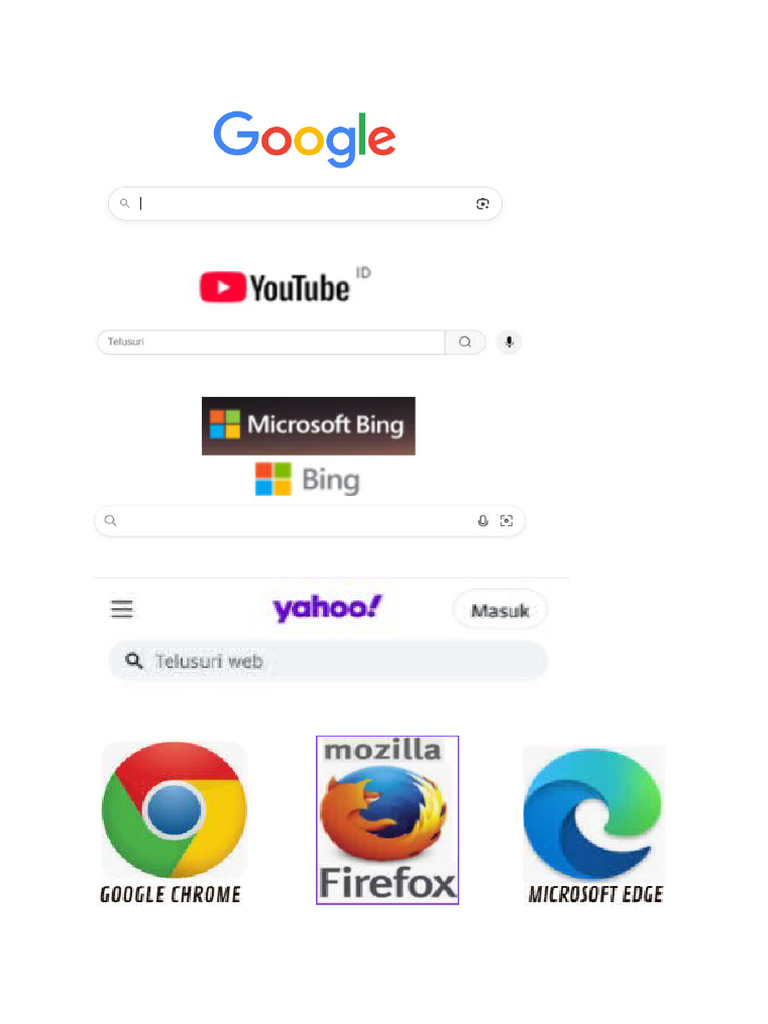Click the YouTube Telusuri search field
This screenshot has width=768, height=1024.
click(x=271, y=342)
